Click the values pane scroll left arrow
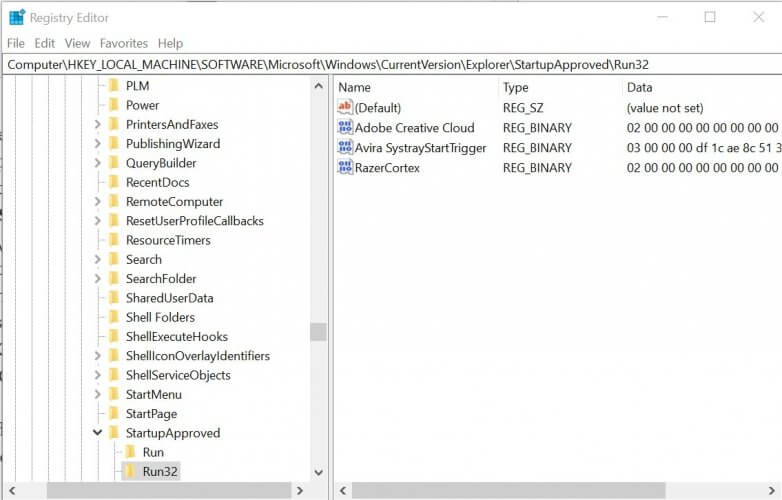The image size is (782, 500). [343, 491]
